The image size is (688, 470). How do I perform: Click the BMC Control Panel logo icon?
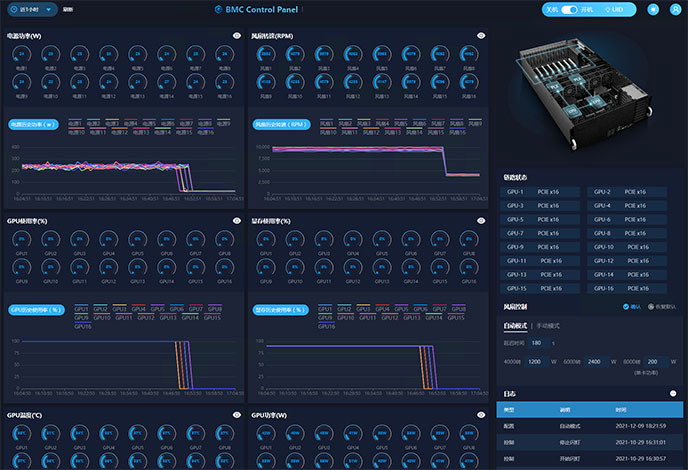point(219,9)
